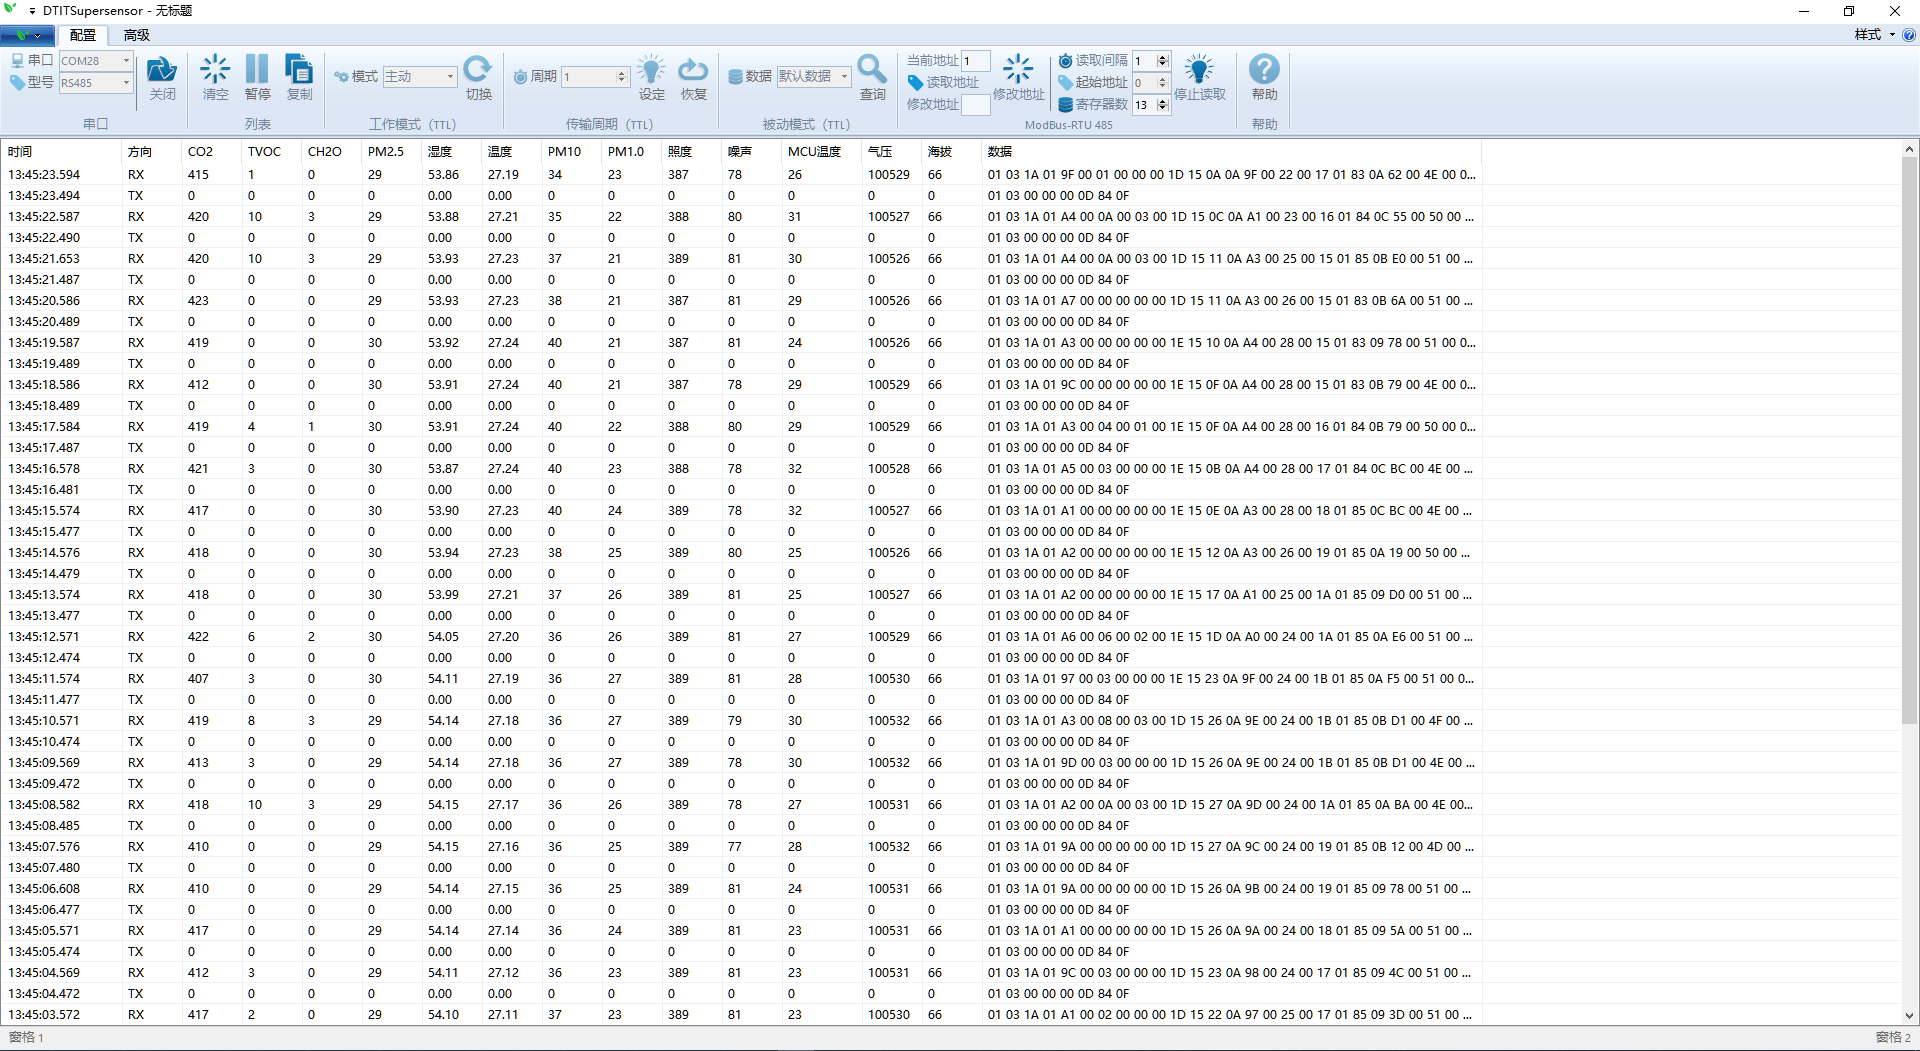The height and width of the screenshot is (1051, 1920).
Task: Click the 方向 column header
Action: click(150, 151)
